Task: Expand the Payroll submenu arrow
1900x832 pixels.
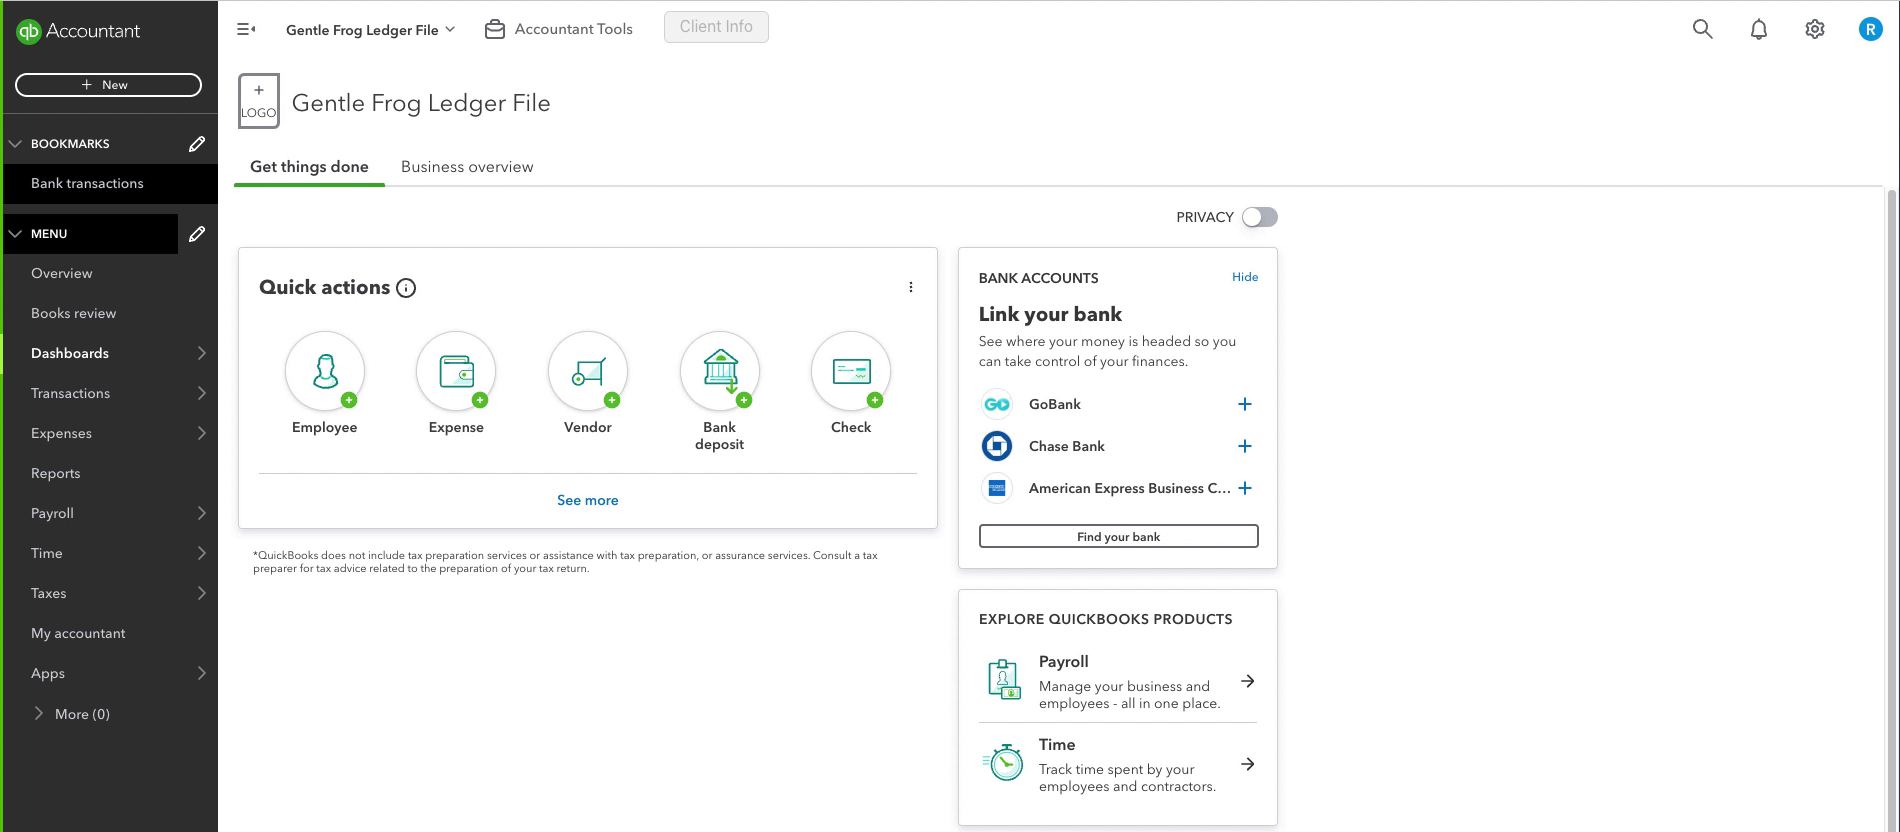Action: [201, 513]
